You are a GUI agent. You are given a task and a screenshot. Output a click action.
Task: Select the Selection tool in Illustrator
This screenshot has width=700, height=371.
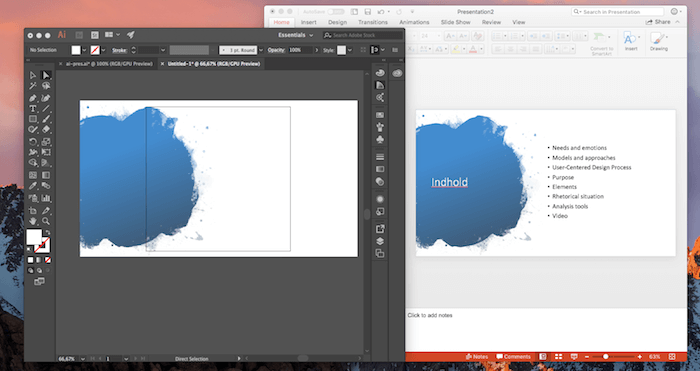pyautogui.click(x=33, y=75)
